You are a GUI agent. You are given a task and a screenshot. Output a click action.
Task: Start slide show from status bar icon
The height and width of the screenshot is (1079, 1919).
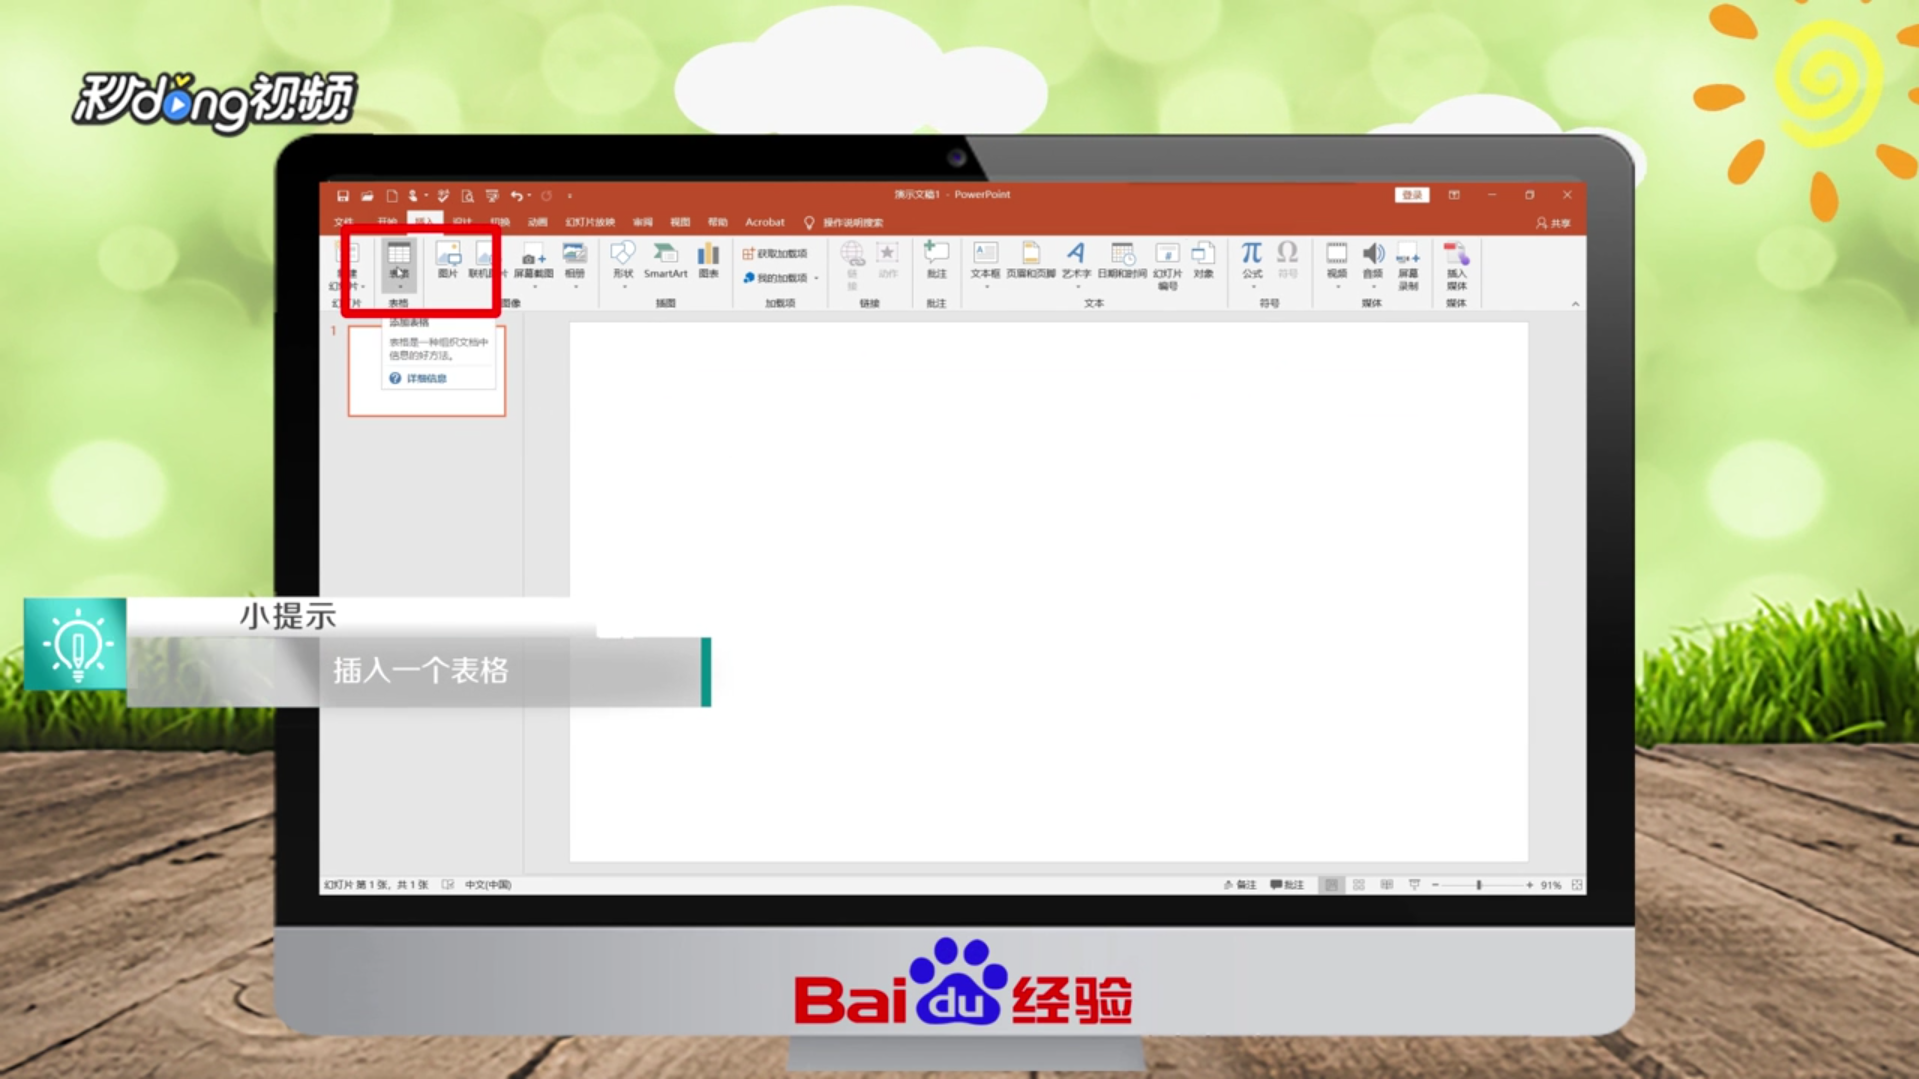[x=1414, y=885]
